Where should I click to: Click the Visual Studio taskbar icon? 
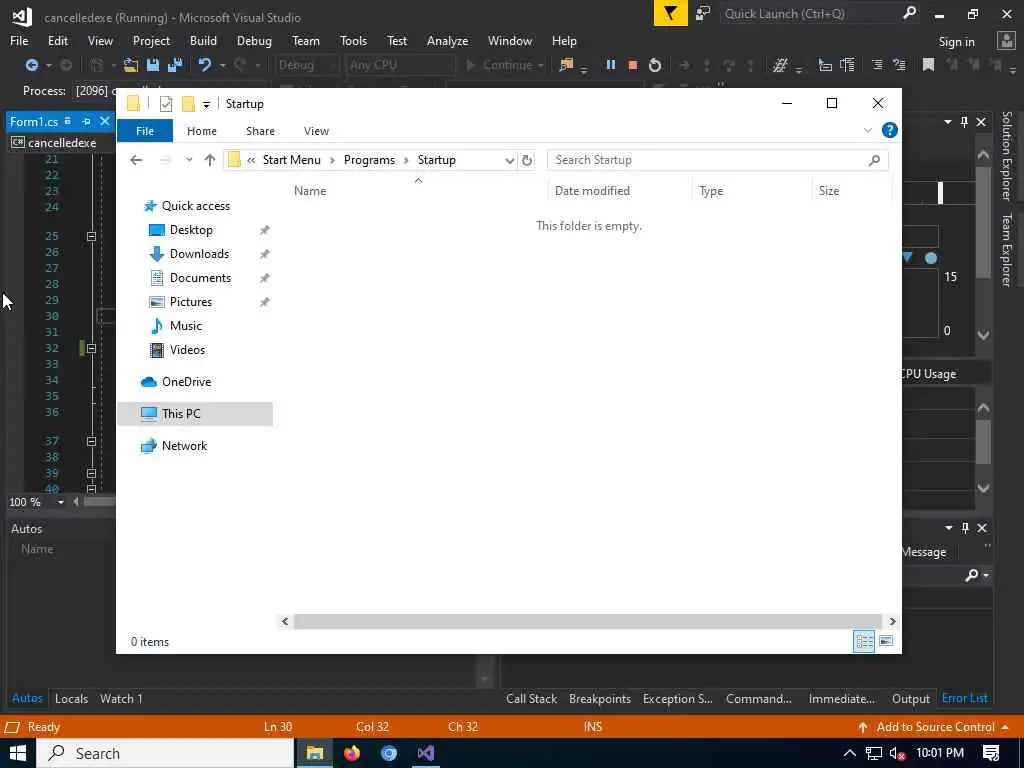[x=426, y=753]
